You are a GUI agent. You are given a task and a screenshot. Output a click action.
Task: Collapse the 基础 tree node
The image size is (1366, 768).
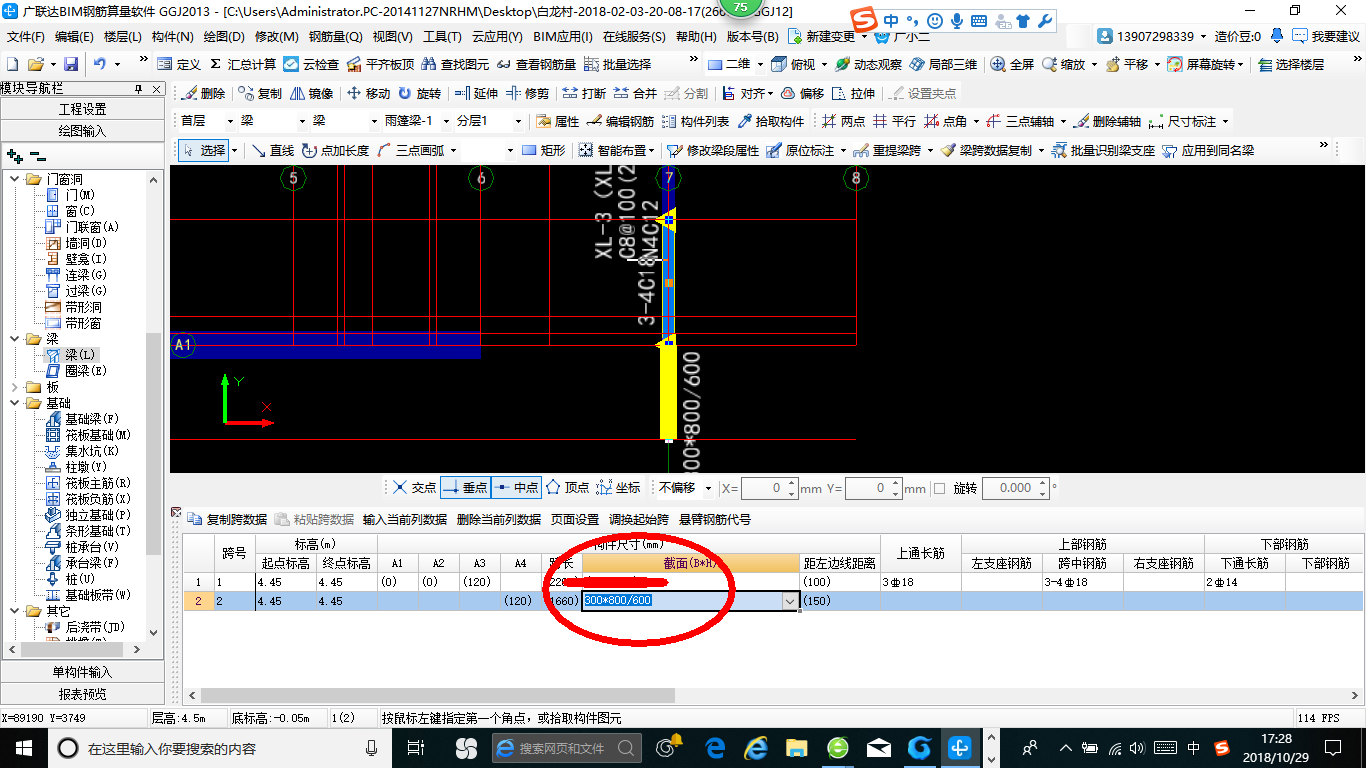(14, 403)
